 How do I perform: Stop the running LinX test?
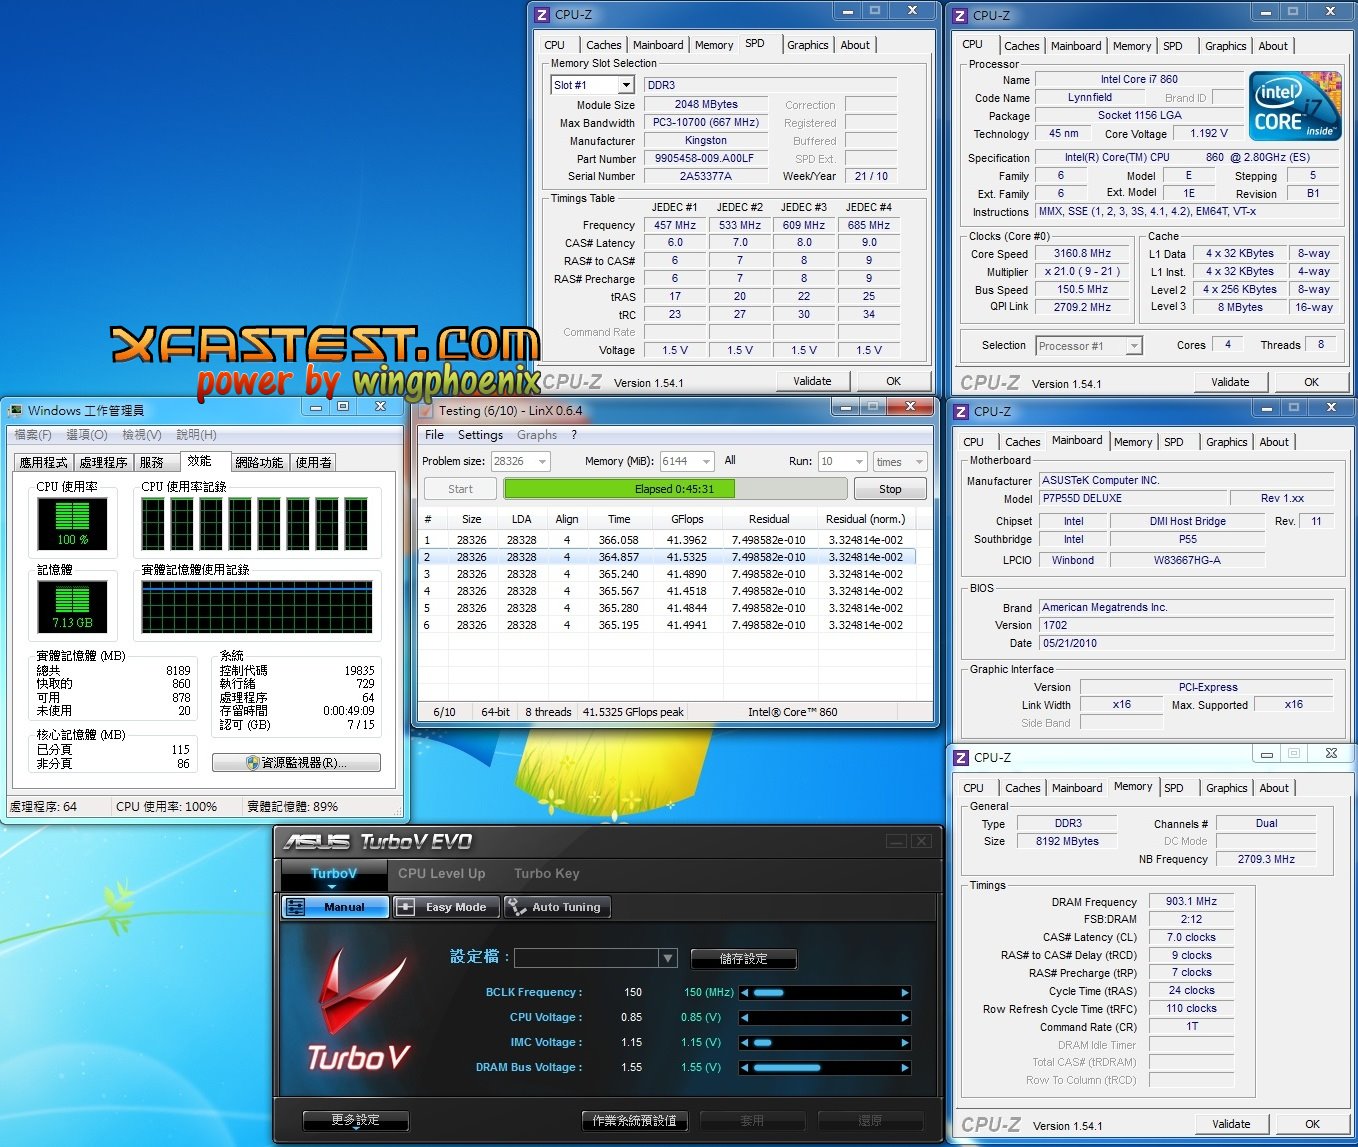(x=890, y=489)
